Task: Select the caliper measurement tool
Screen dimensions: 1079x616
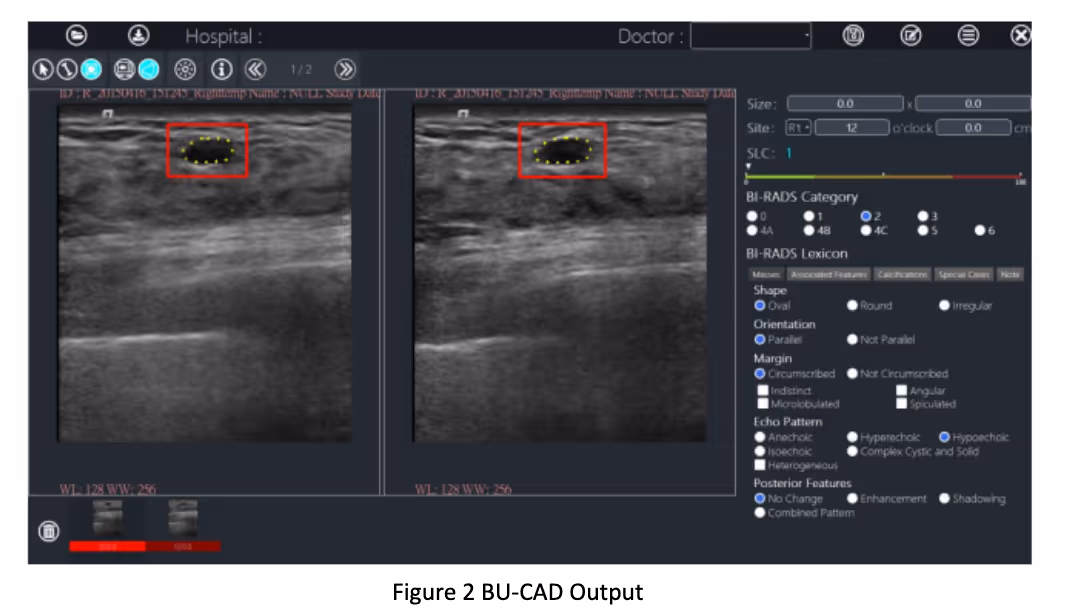Action: point(67,70)
